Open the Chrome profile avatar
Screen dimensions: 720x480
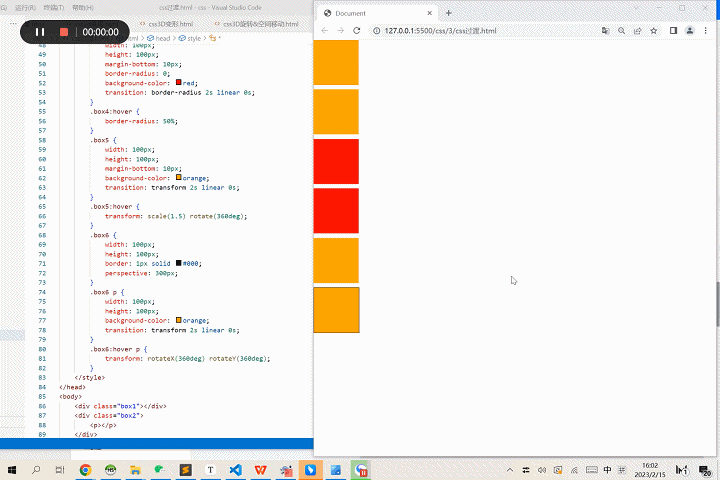click(690, 31)
